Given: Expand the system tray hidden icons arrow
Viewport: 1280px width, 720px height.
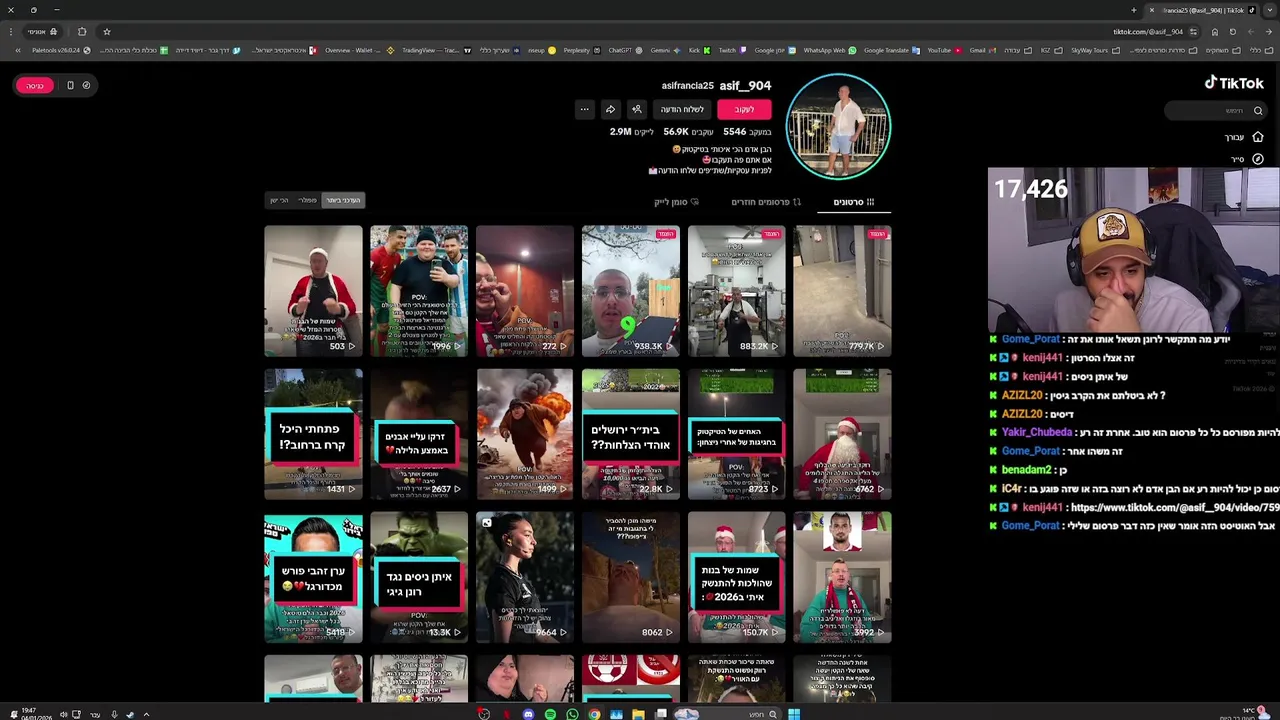Looking at the screenshot, I should (x=146, y=714).
